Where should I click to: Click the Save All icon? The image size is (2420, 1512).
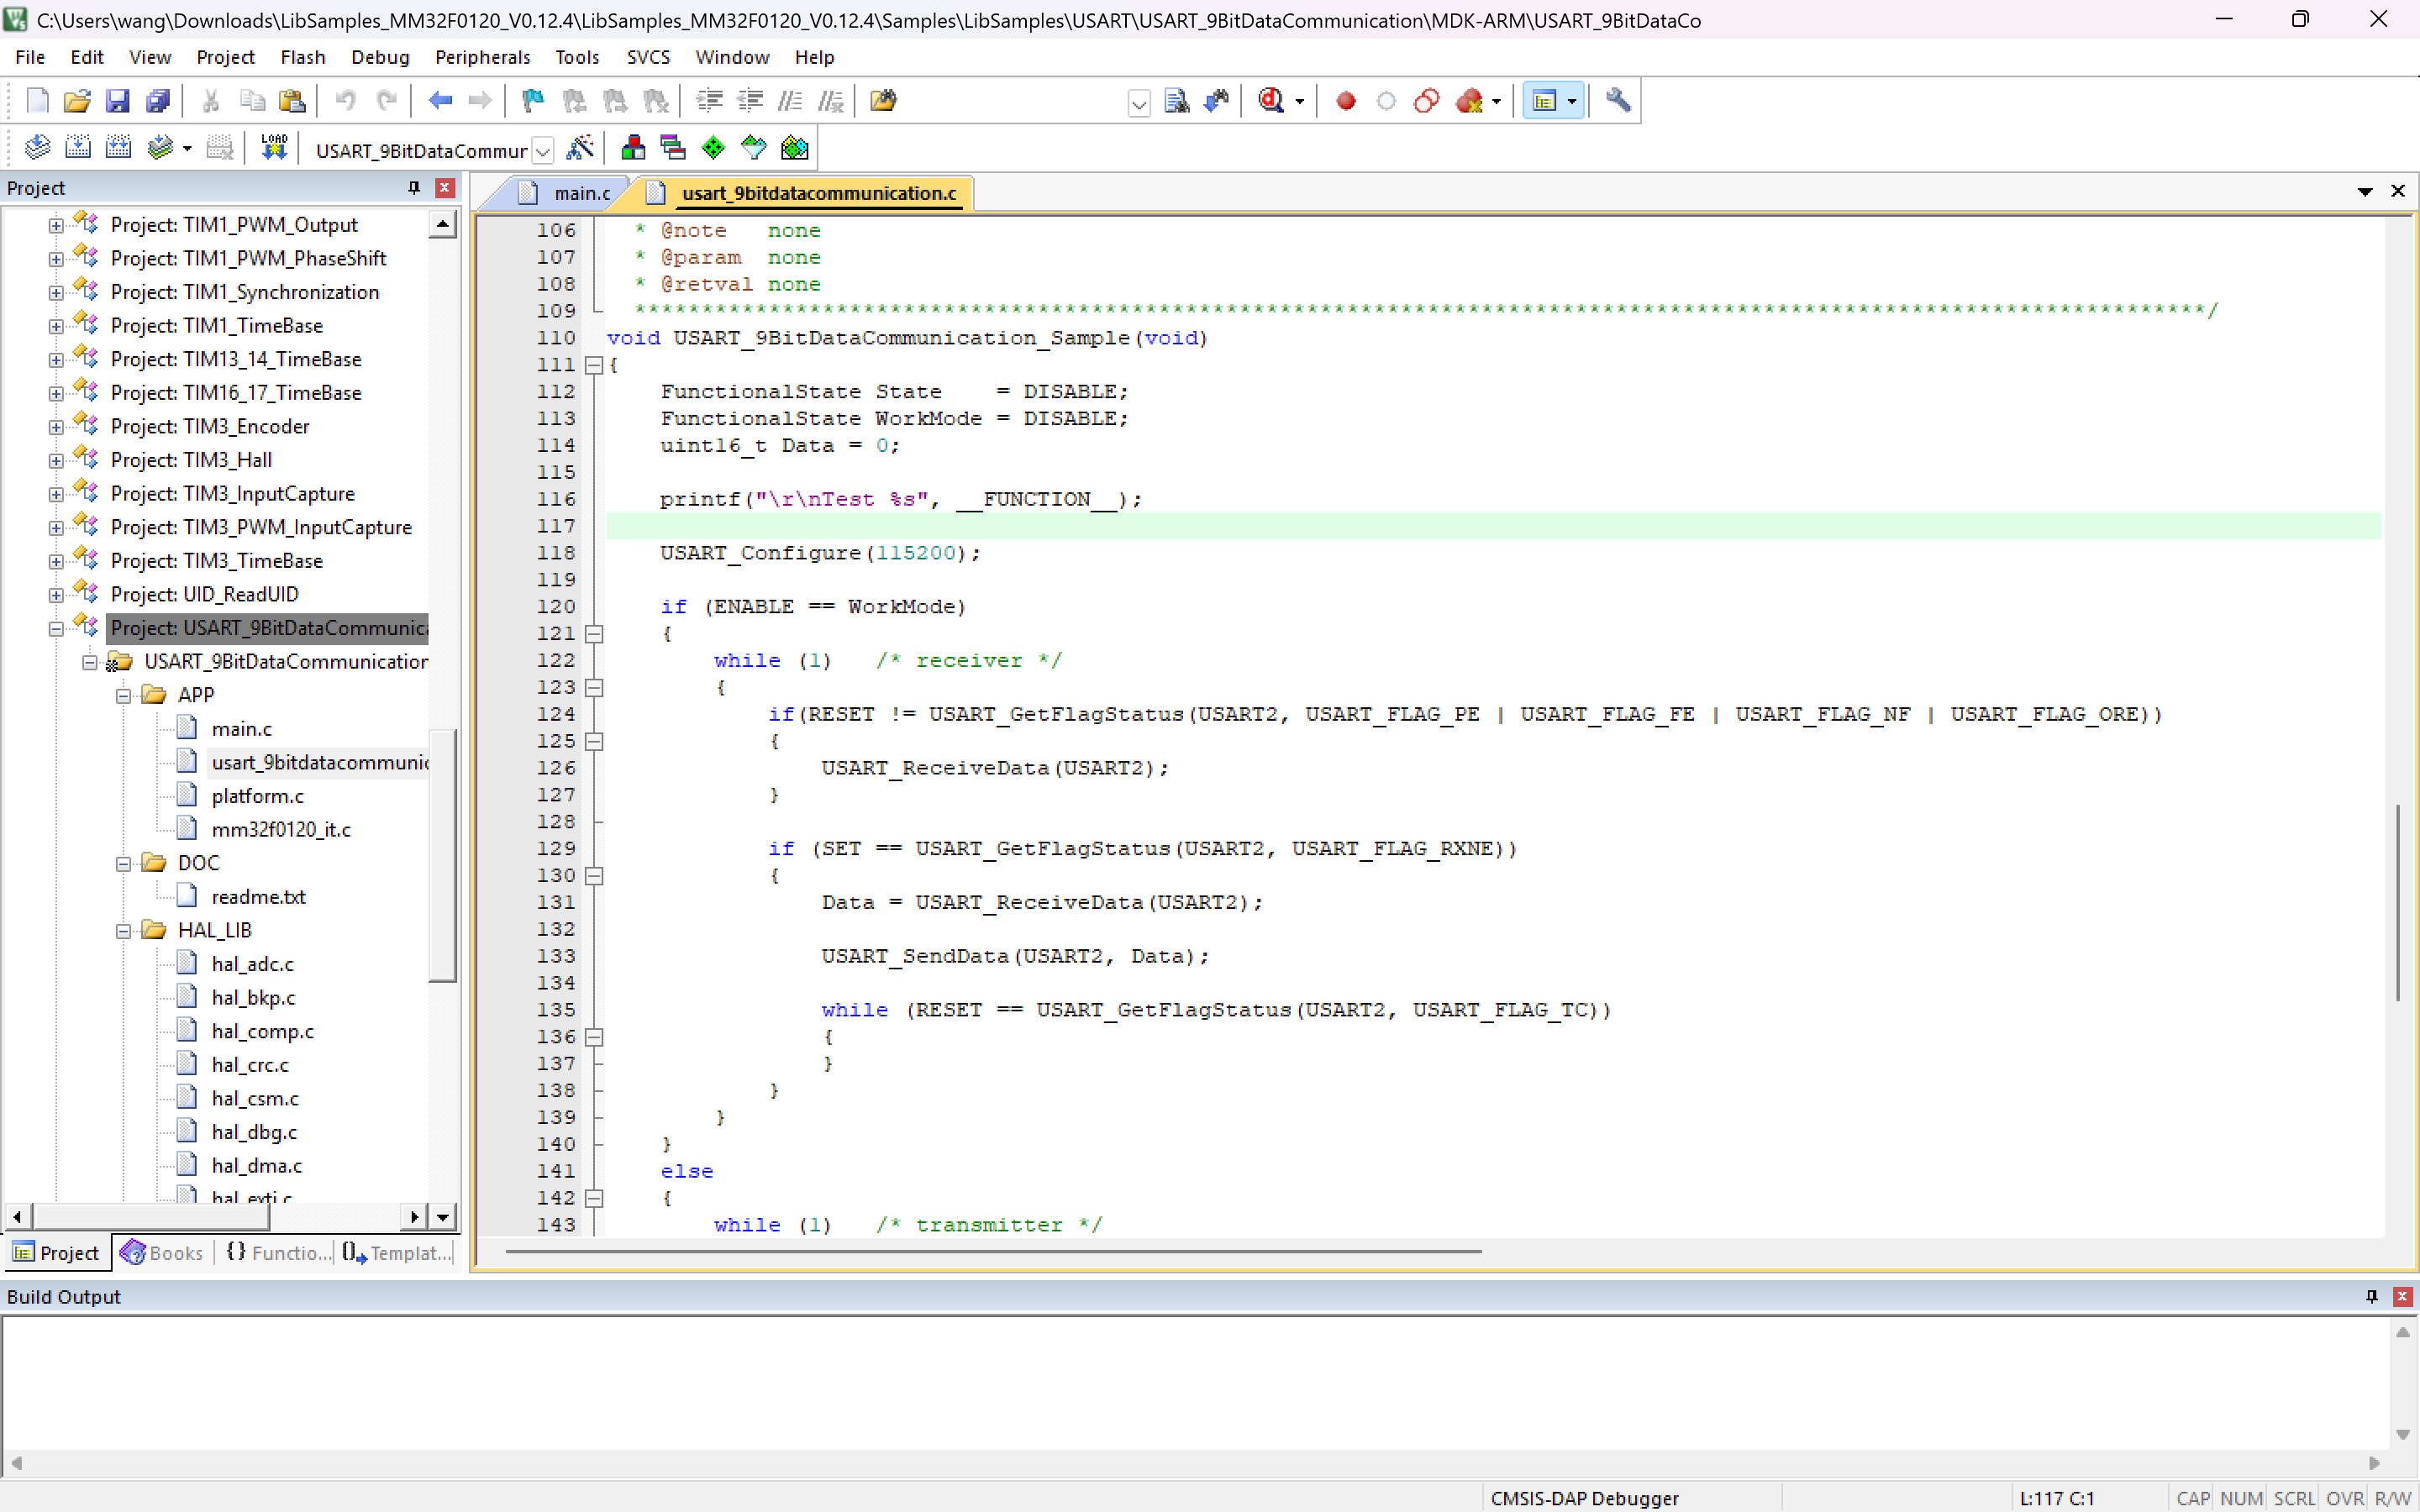pos(157,100)
